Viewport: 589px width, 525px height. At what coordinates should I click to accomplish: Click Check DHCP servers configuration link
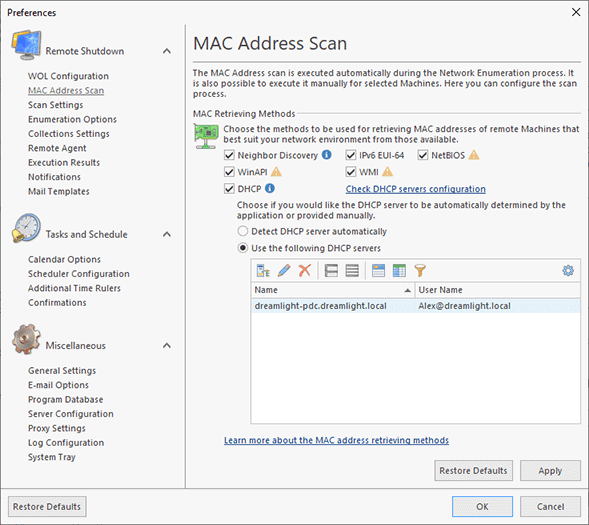click(x=415, y=189)
